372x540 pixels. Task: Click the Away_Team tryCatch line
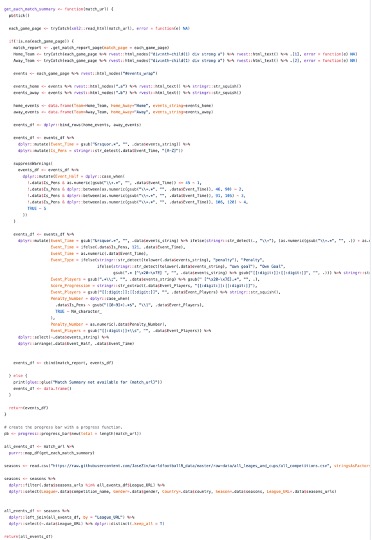click(185, 60)
